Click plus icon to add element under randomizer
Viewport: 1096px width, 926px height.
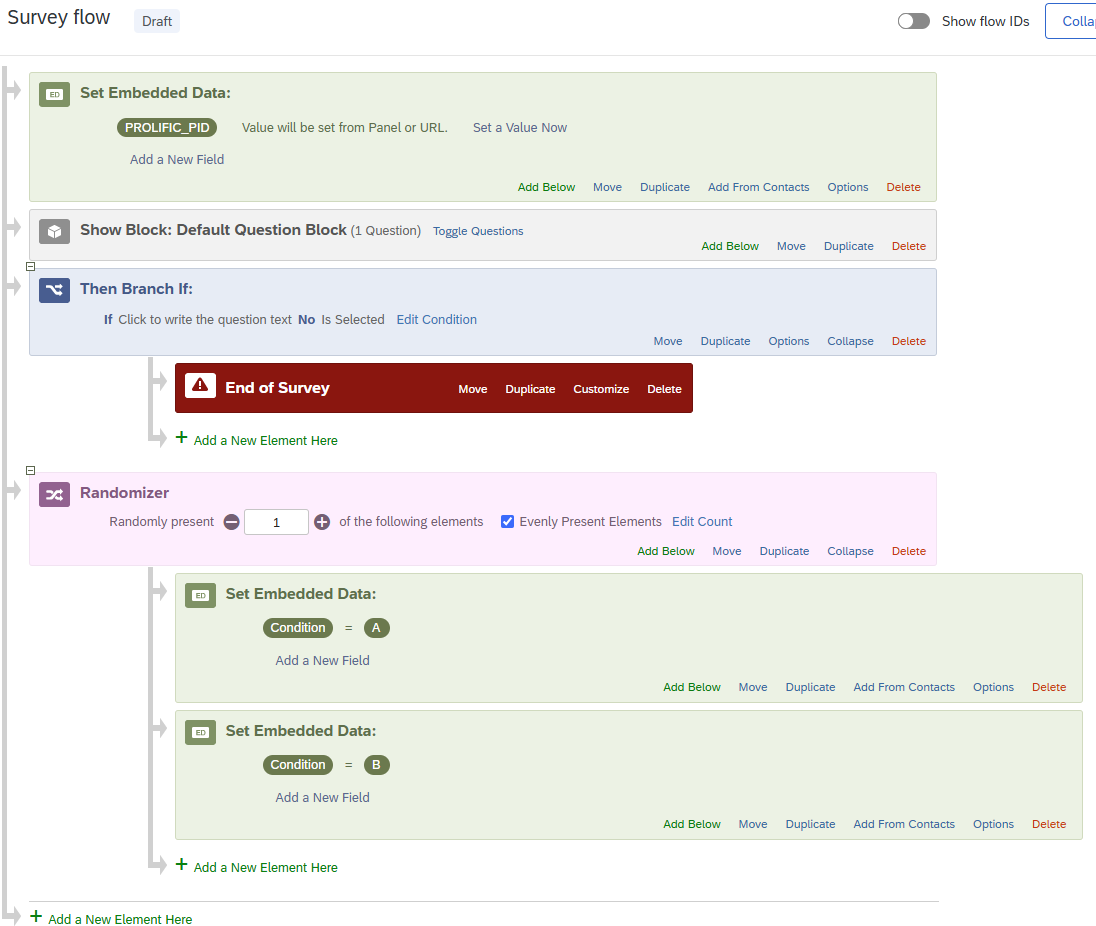coord(182,864)
